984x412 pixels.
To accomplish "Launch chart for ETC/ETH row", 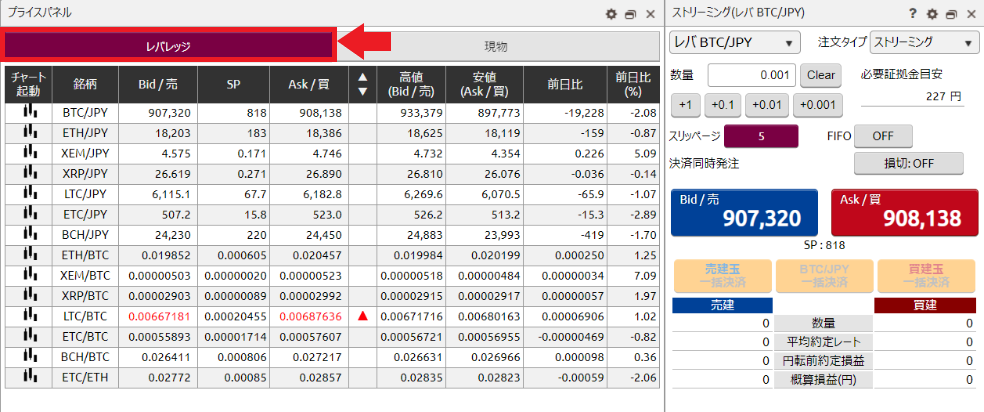I will (29, 377).
